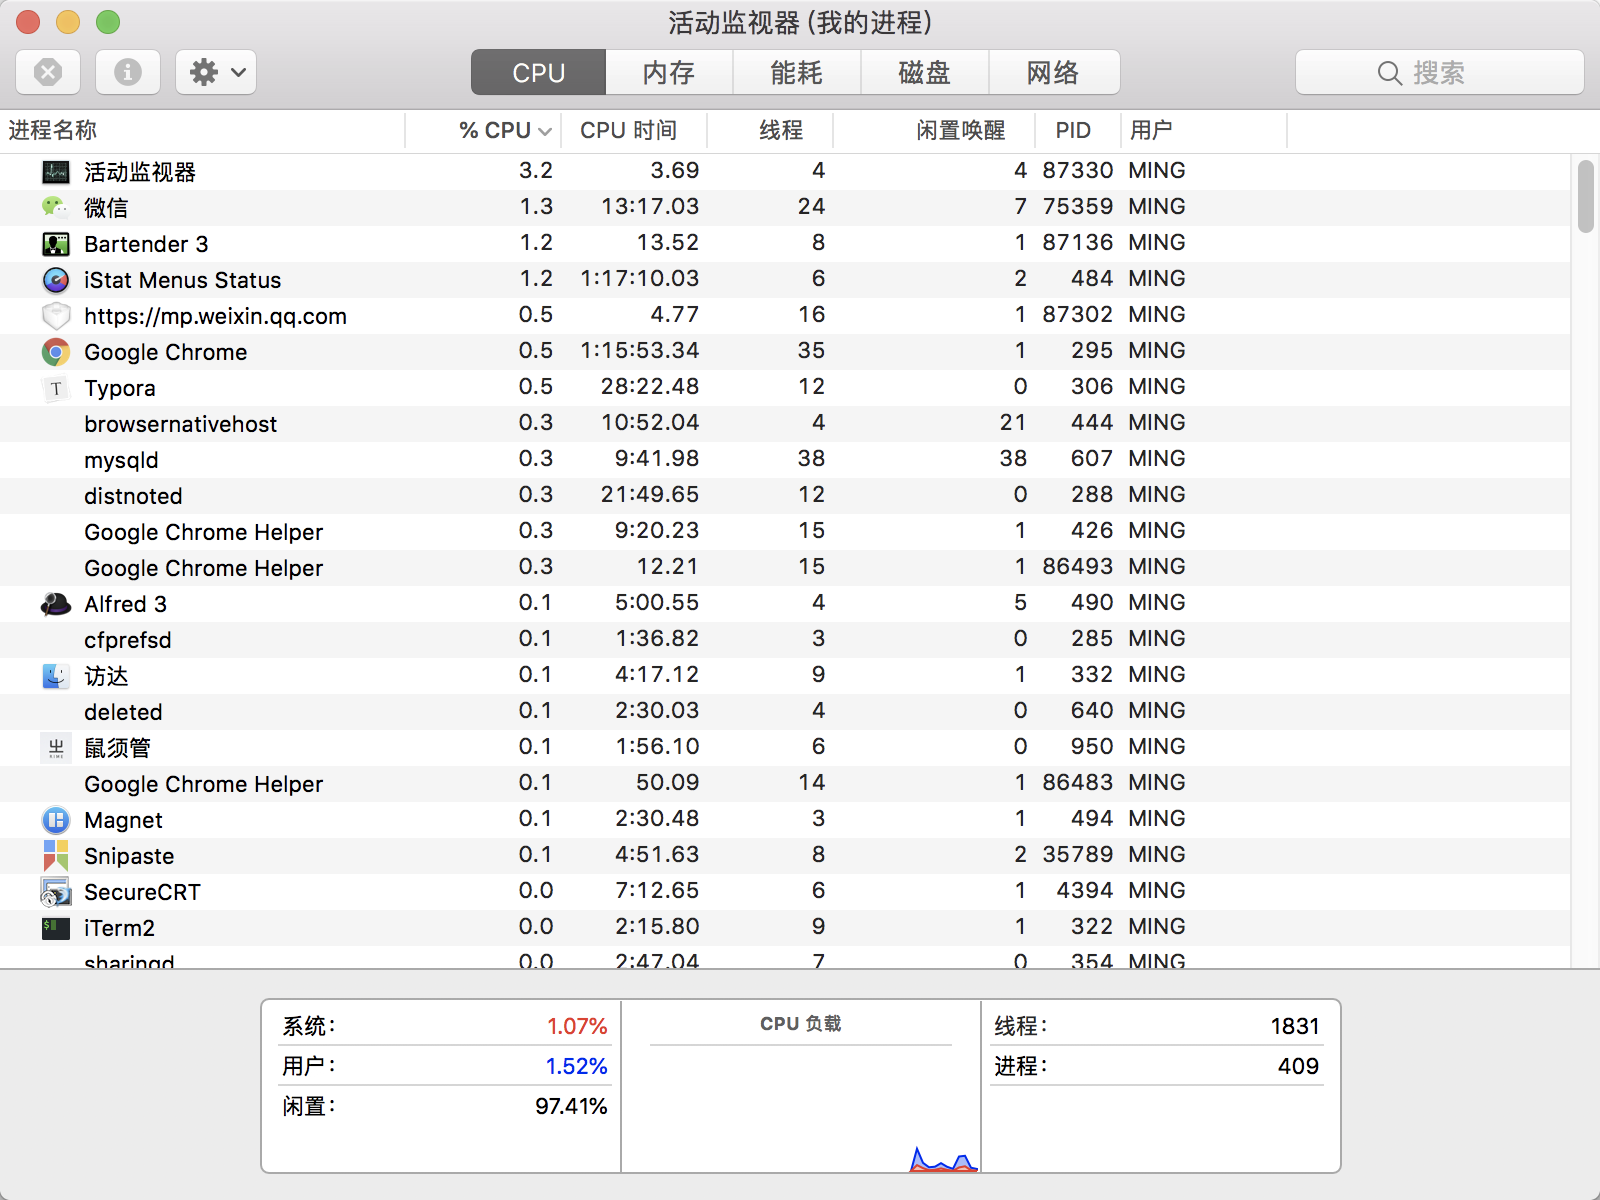Screen dimensions: 1600x1200
Task: Sort by the PID column header
Action: pos(1078,131)
